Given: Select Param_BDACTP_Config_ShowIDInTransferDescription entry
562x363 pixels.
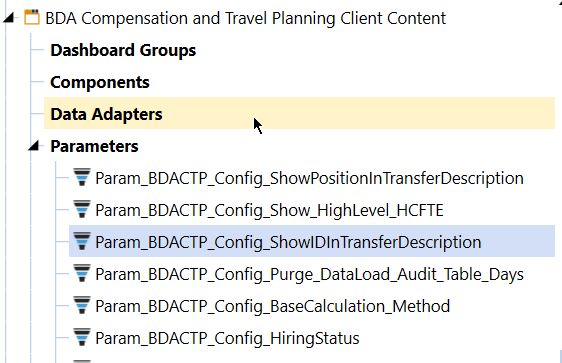Looking at the screenshot, I should point(288,242).
